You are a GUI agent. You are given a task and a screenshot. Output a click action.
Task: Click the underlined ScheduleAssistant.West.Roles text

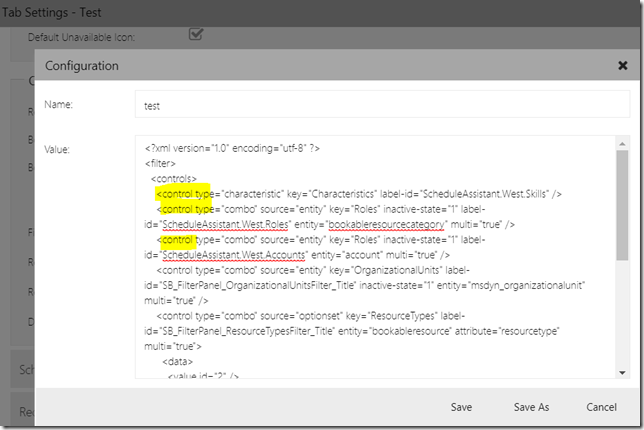227,225
